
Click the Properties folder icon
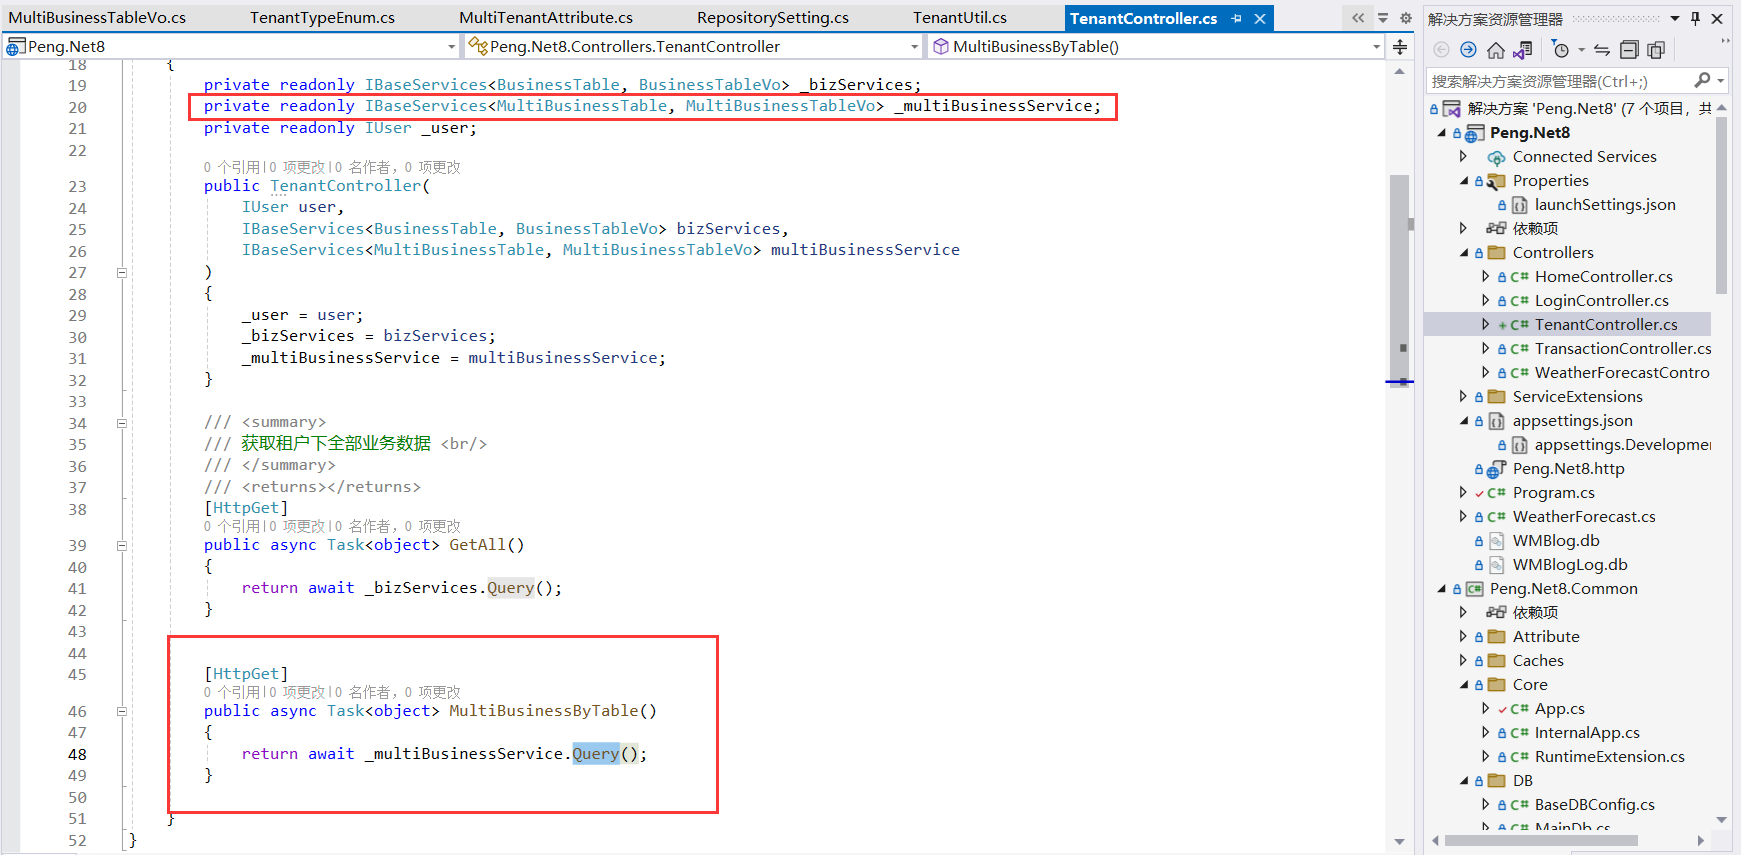click(1496, 181)
